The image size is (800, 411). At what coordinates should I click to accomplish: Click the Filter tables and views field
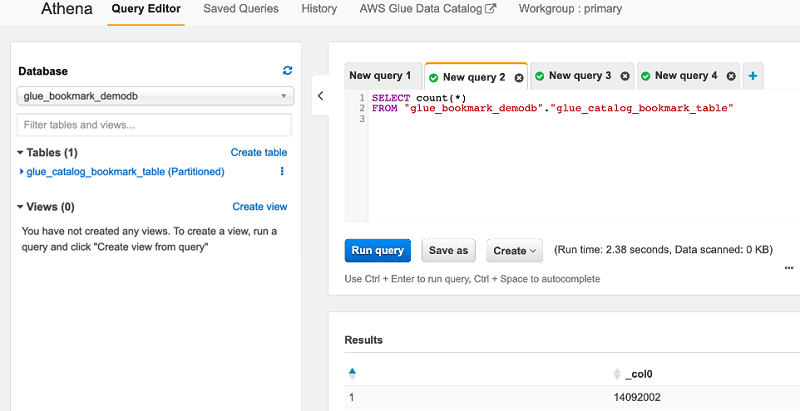[155, 125]
